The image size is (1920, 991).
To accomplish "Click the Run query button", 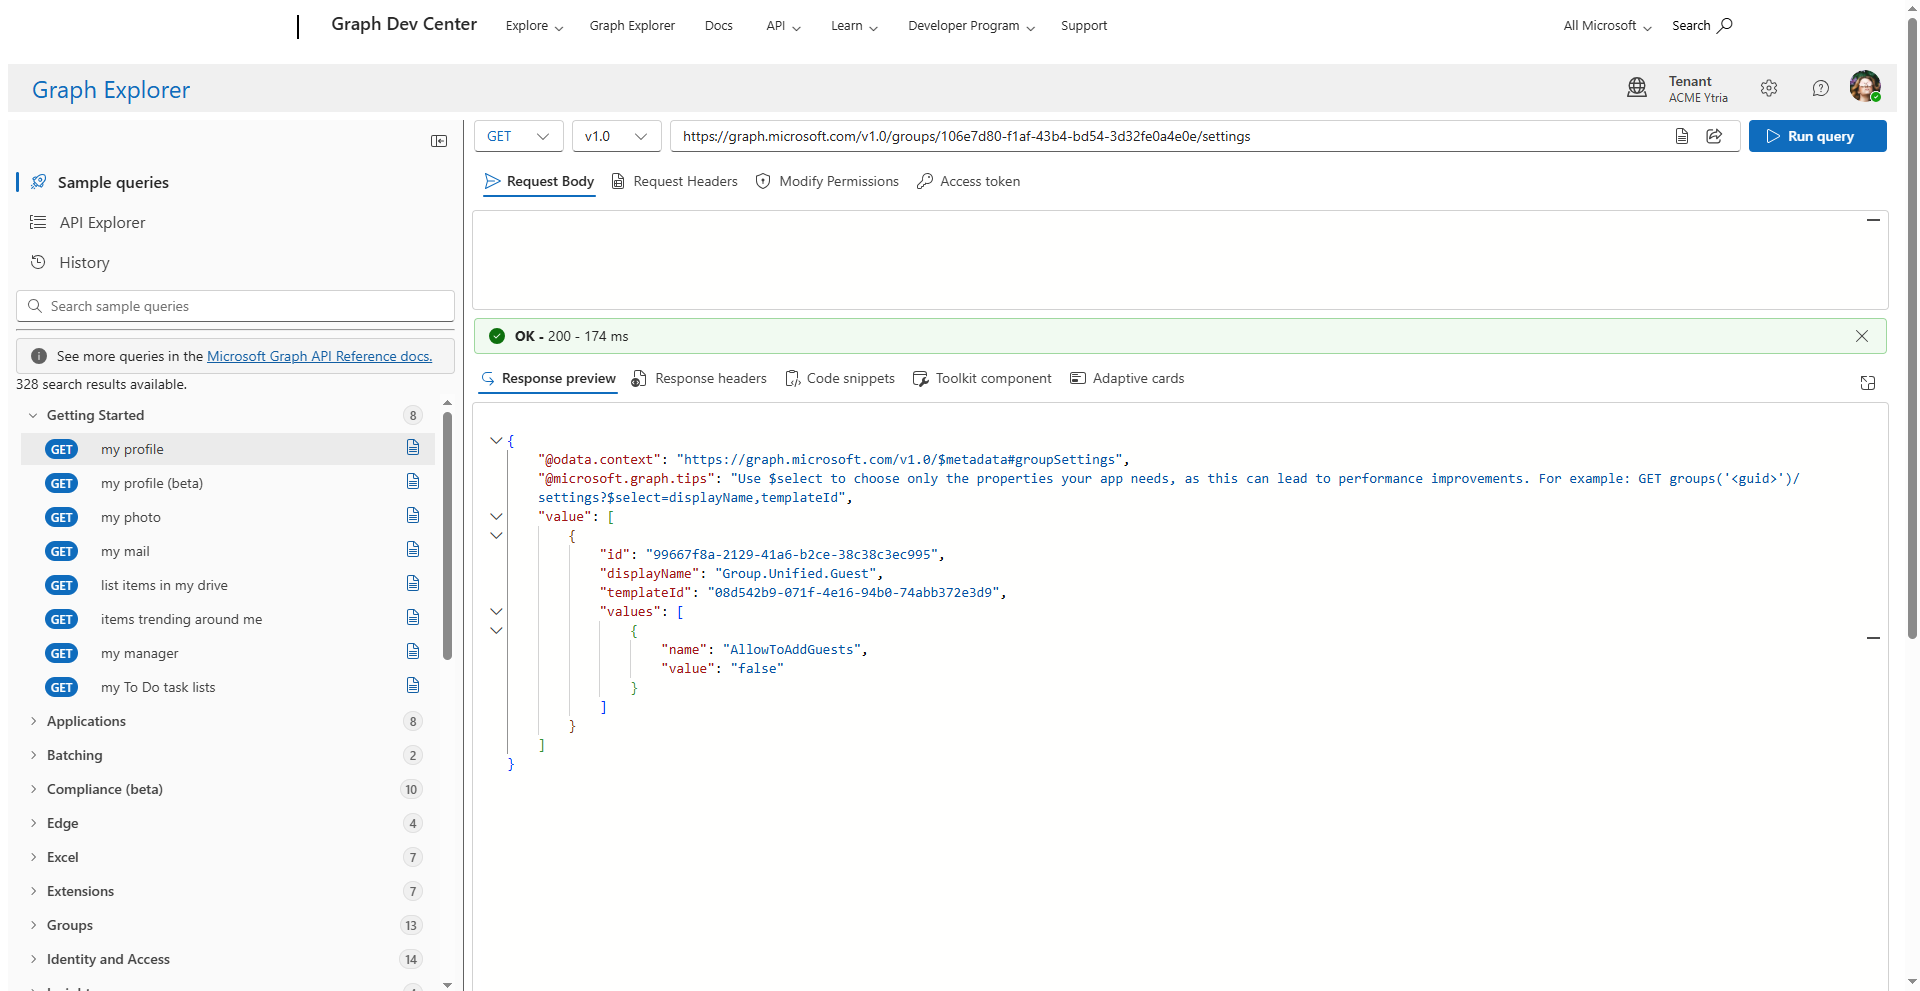I will coord(1817,136).
